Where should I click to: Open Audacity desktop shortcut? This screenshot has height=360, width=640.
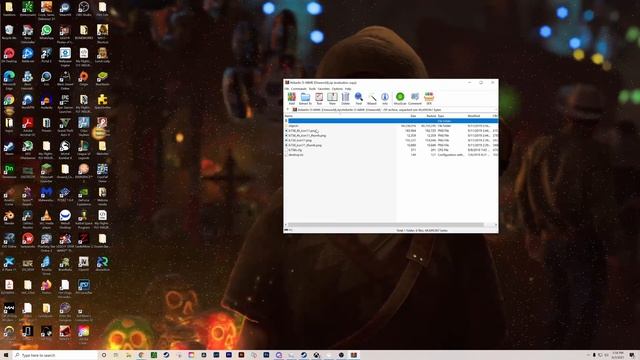(x=46, y=102)
